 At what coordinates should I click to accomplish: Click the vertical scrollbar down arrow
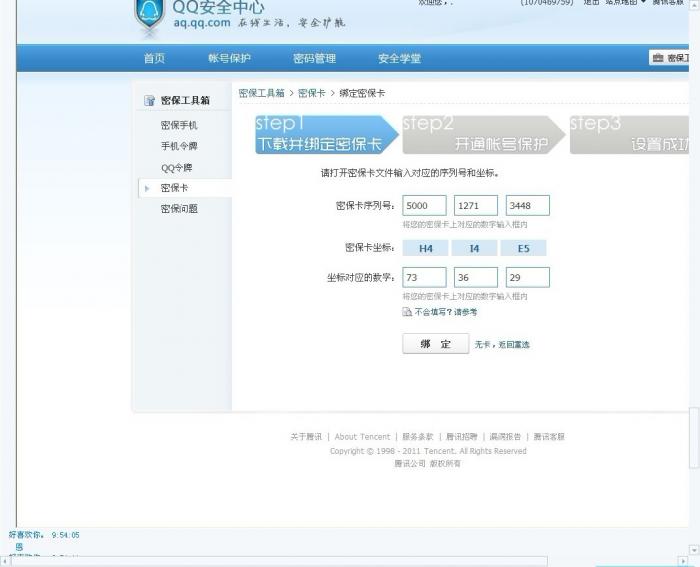point(694,549)
